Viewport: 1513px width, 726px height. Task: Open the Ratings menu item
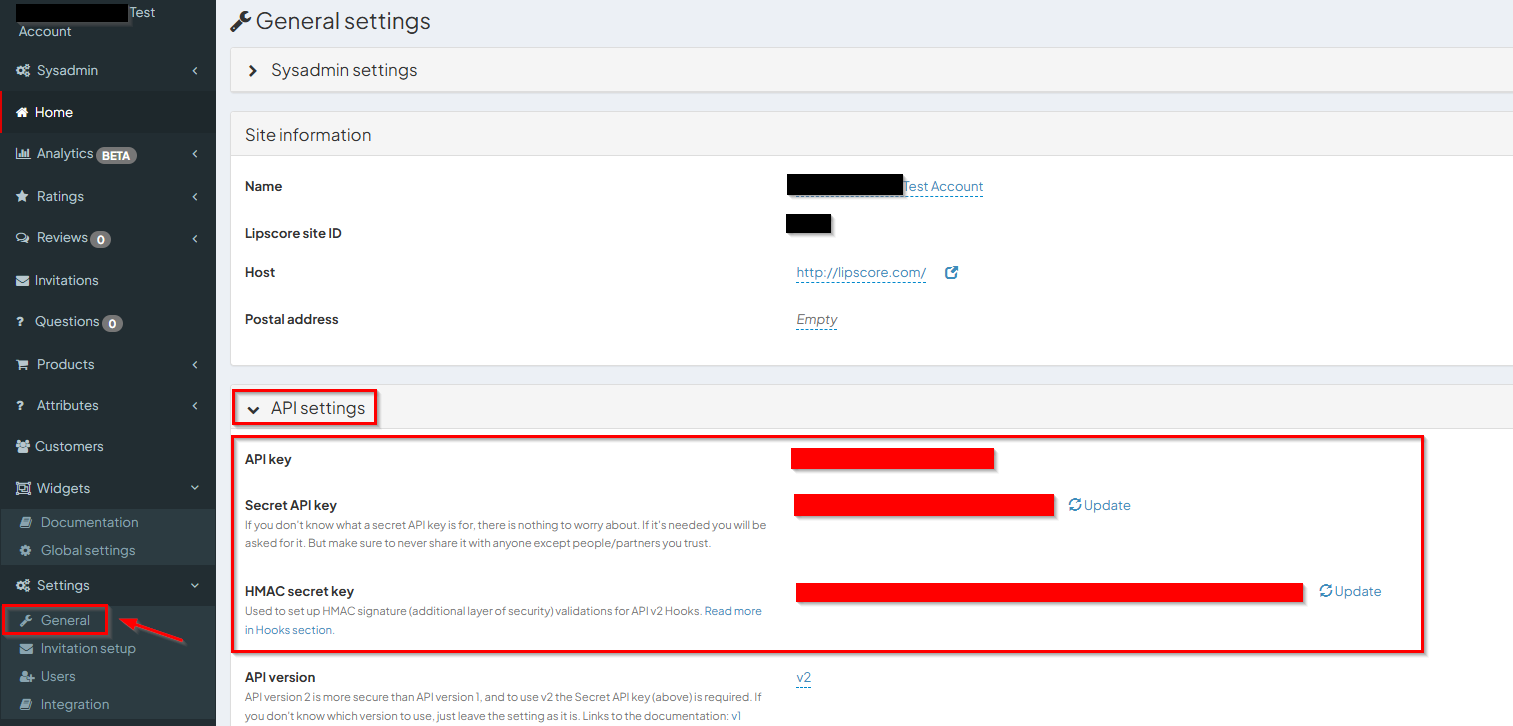[x=60, y=196]
